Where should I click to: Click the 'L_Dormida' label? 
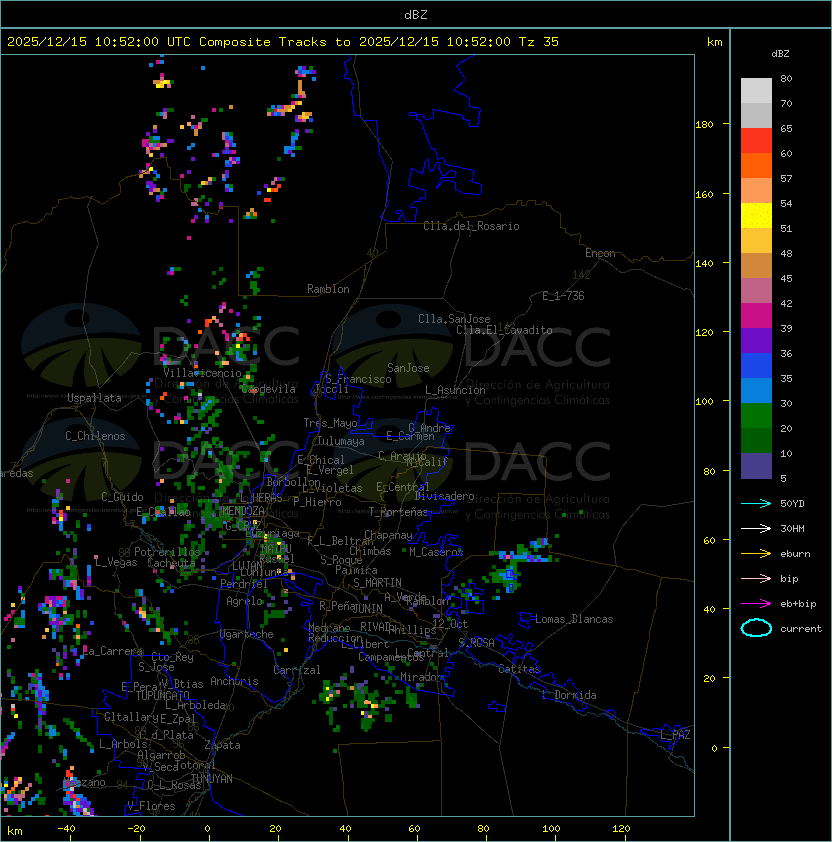[x=569, y=695]
